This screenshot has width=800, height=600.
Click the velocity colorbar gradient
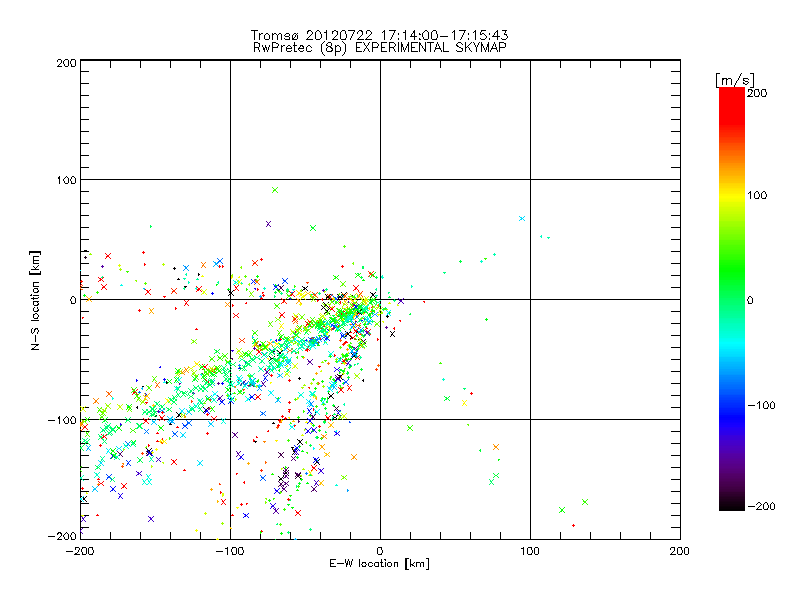732,299
